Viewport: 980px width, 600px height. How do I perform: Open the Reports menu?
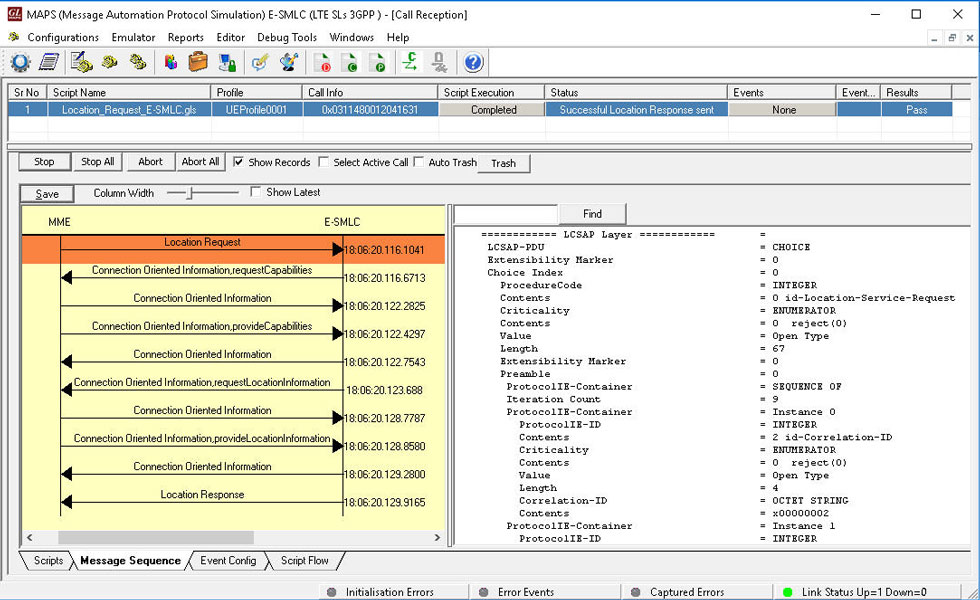pos(186,37)
